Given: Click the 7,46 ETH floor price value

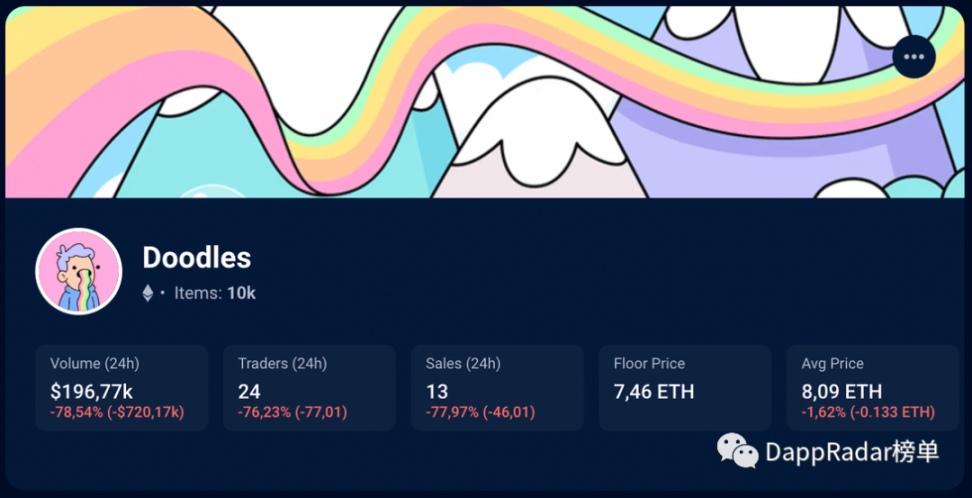Looking at the screenshot, I should [654, 392].
